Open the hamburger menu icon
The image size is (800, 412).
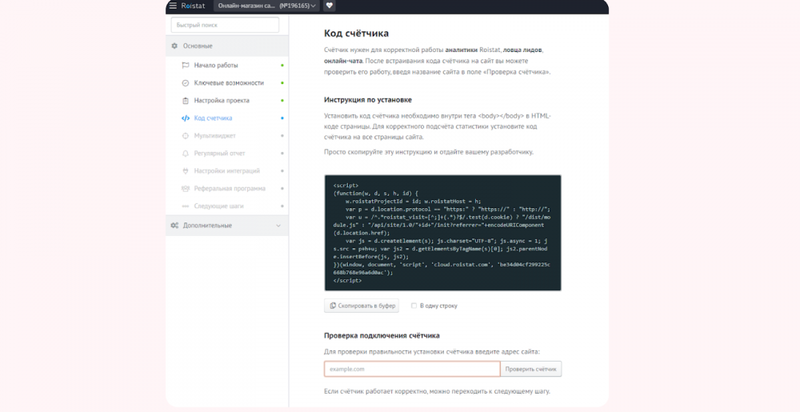click(x=172, y=6)
